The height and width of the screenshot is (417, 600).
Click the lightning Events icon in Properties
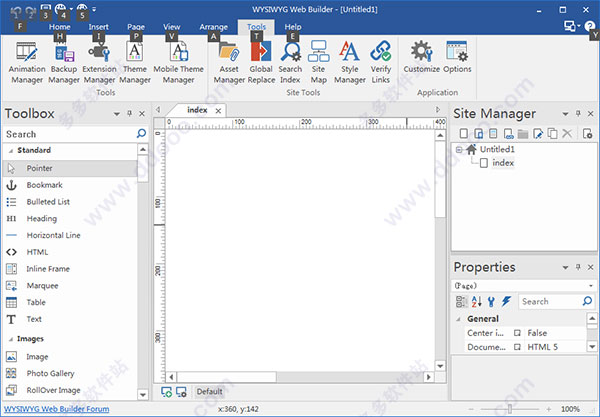pos(506,301)
